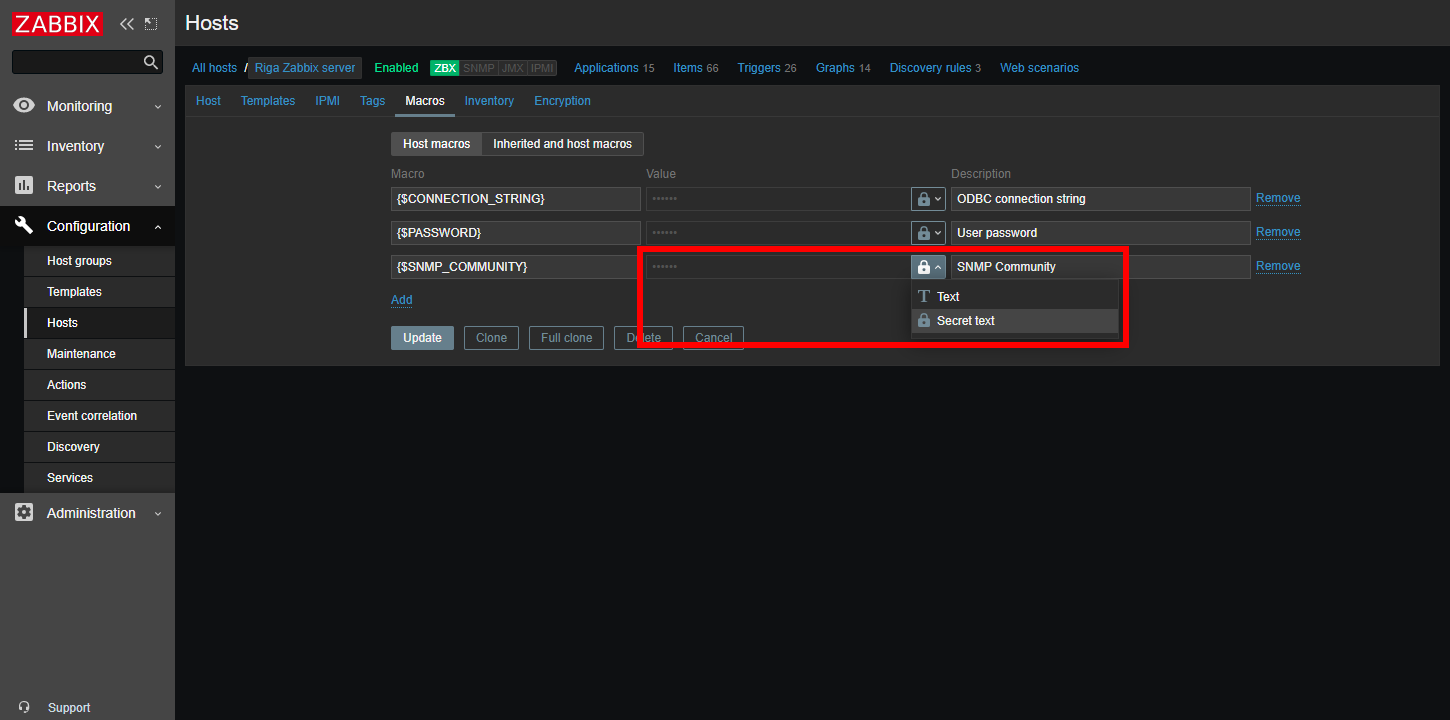Click the Administration gear icon
Viewport: 1450px width, 720px height.
coord(23,513)
